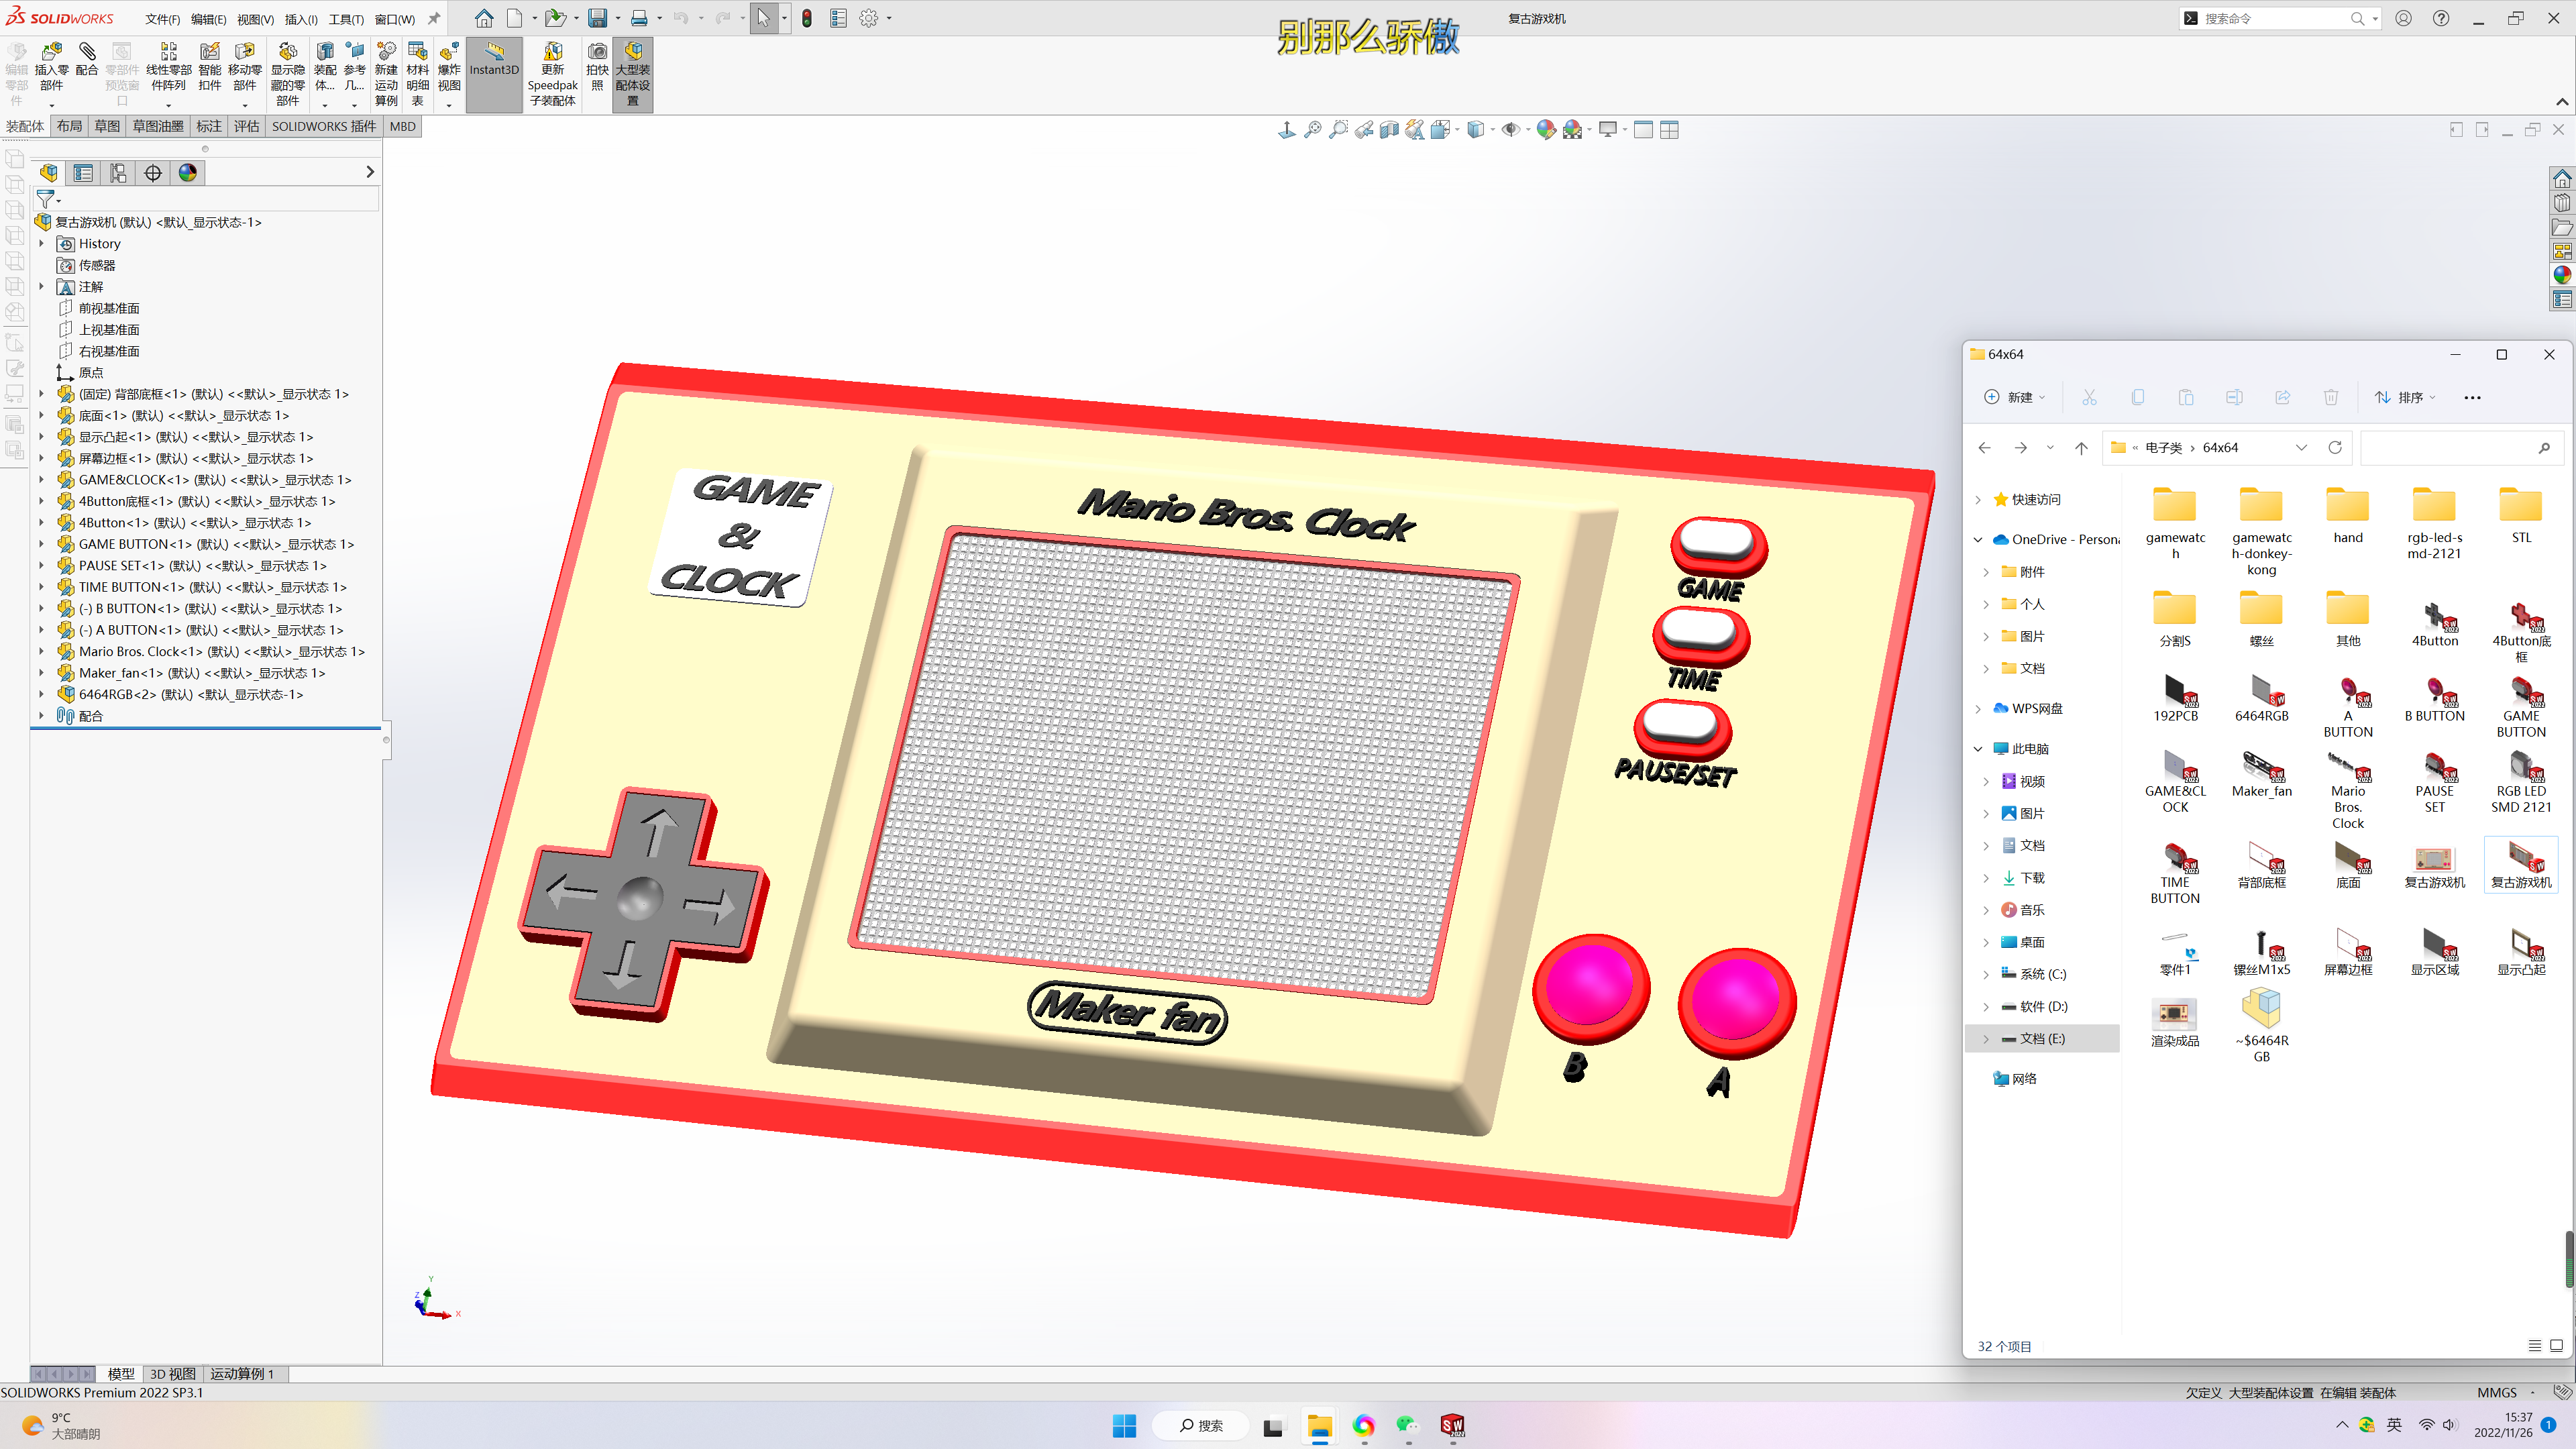Click the Exploded View (爆炸视图) tool

pos(449,68)
